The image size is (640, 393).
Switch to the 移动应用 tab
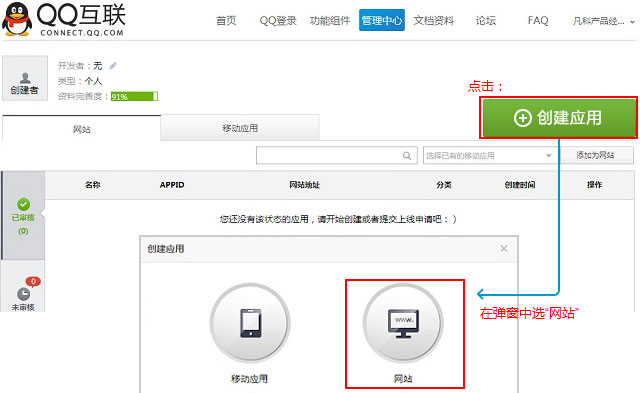[x=240, y=128]
